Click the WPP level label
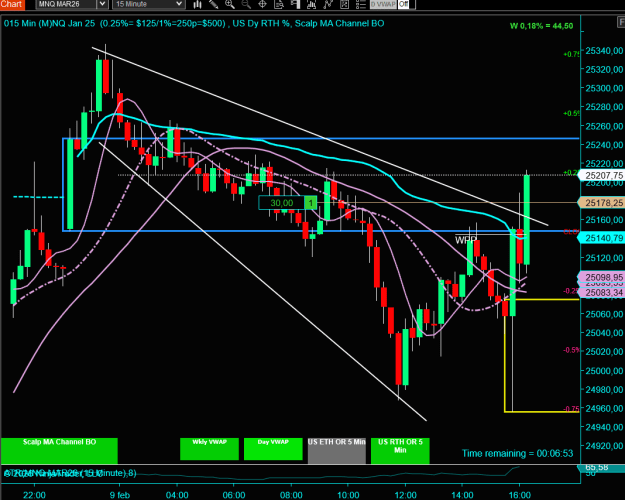 pos(466,240)
